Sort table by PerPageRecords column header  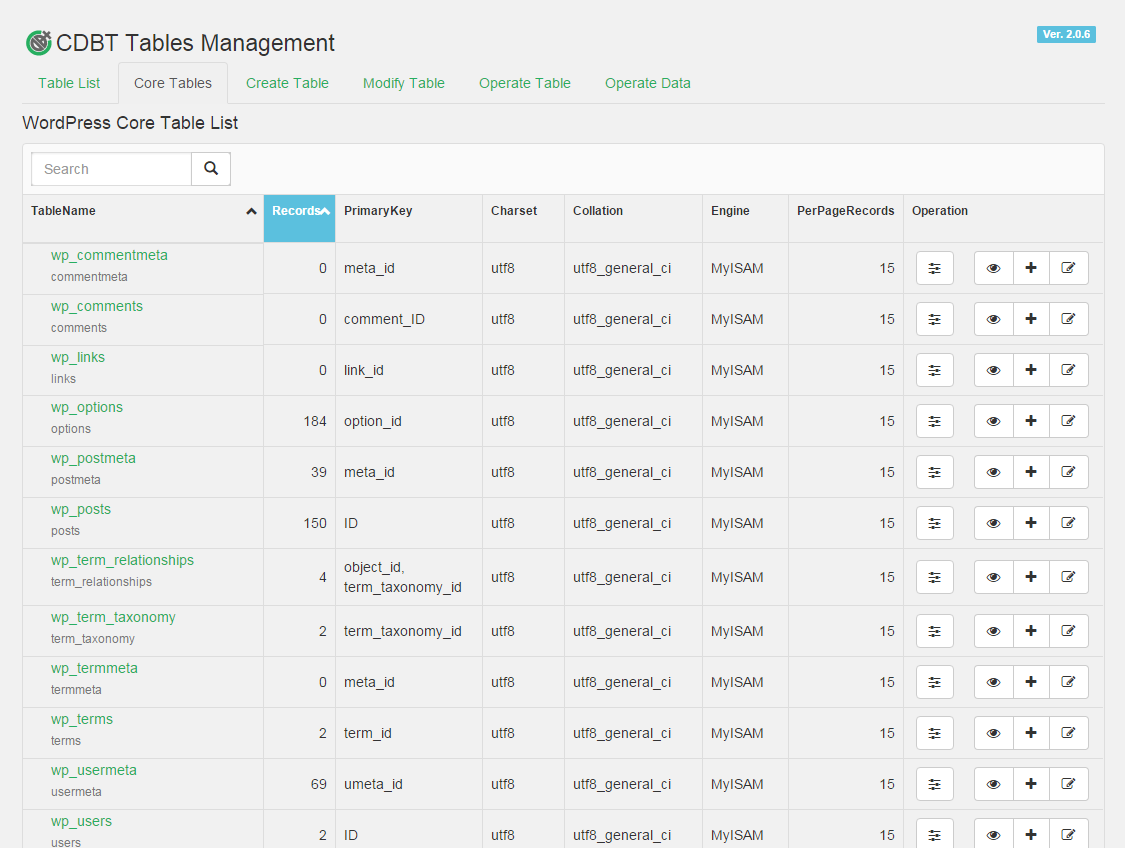(x=845, y=211)
